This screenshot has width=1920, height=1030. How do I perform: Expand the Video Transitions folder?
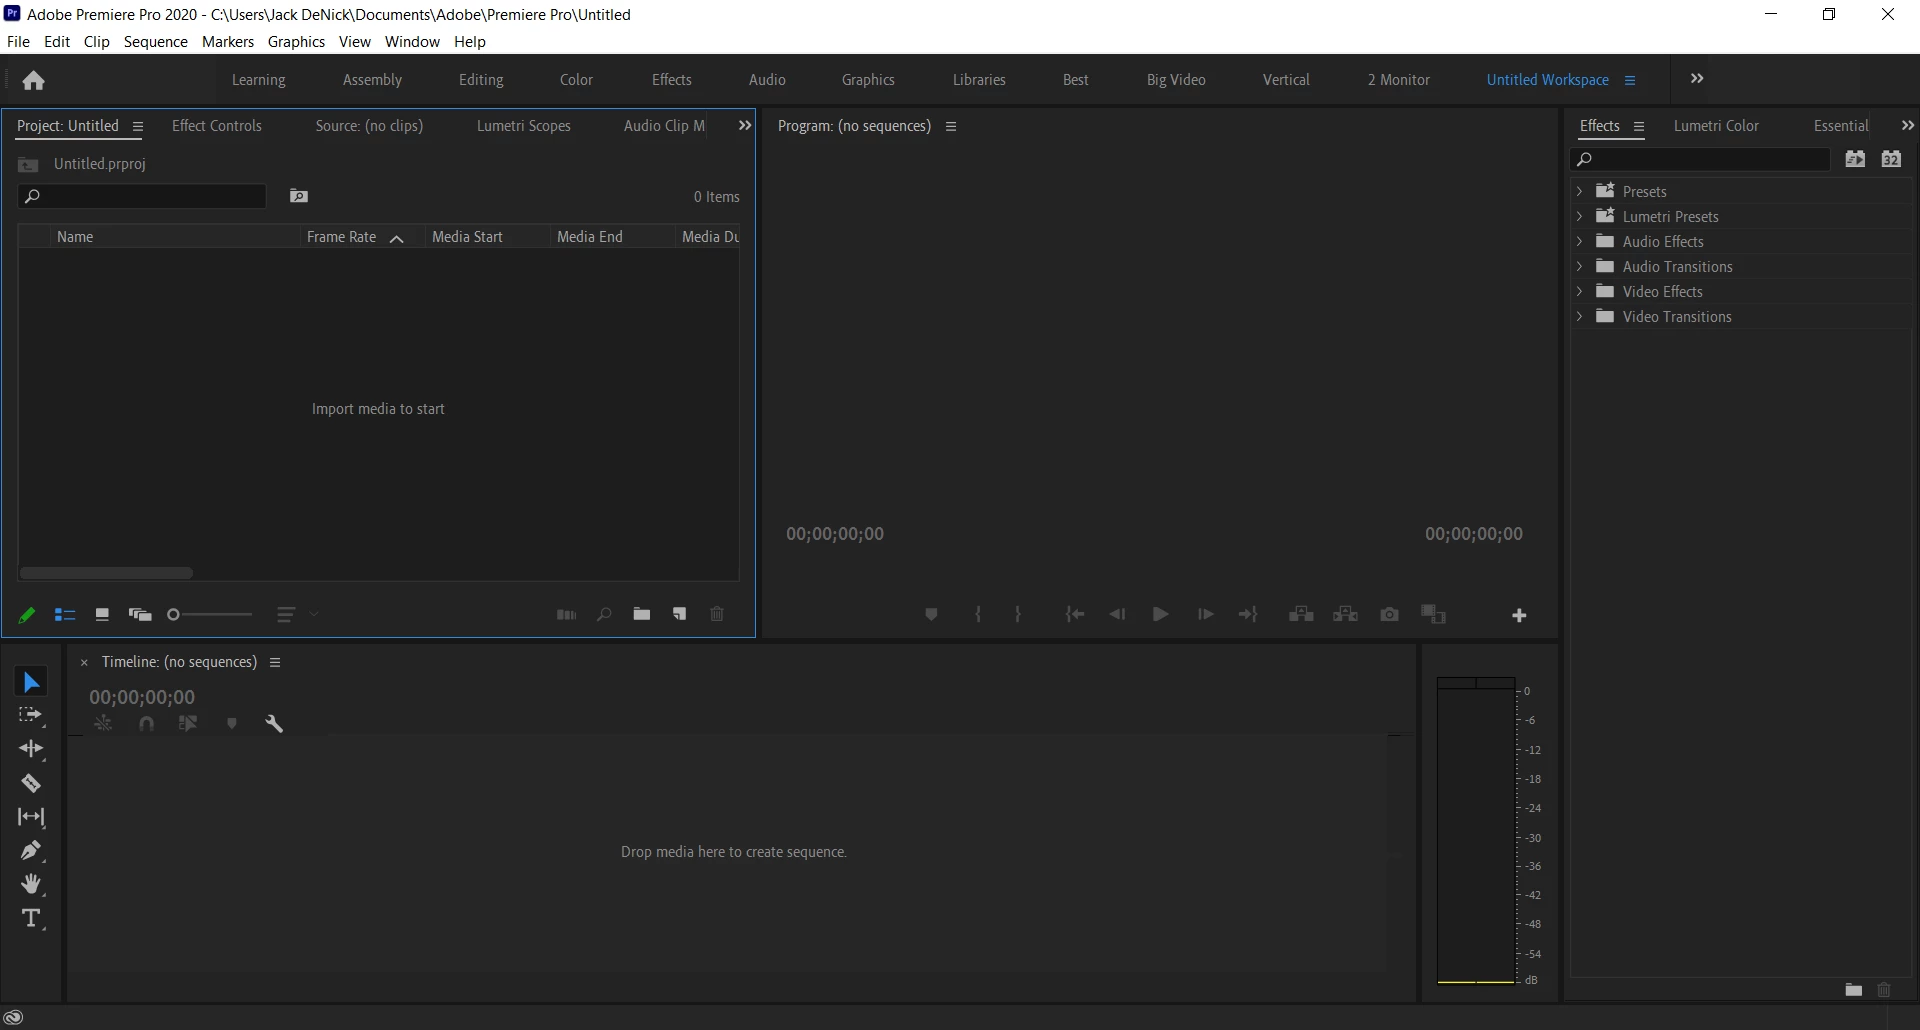tap(1579, 316)
